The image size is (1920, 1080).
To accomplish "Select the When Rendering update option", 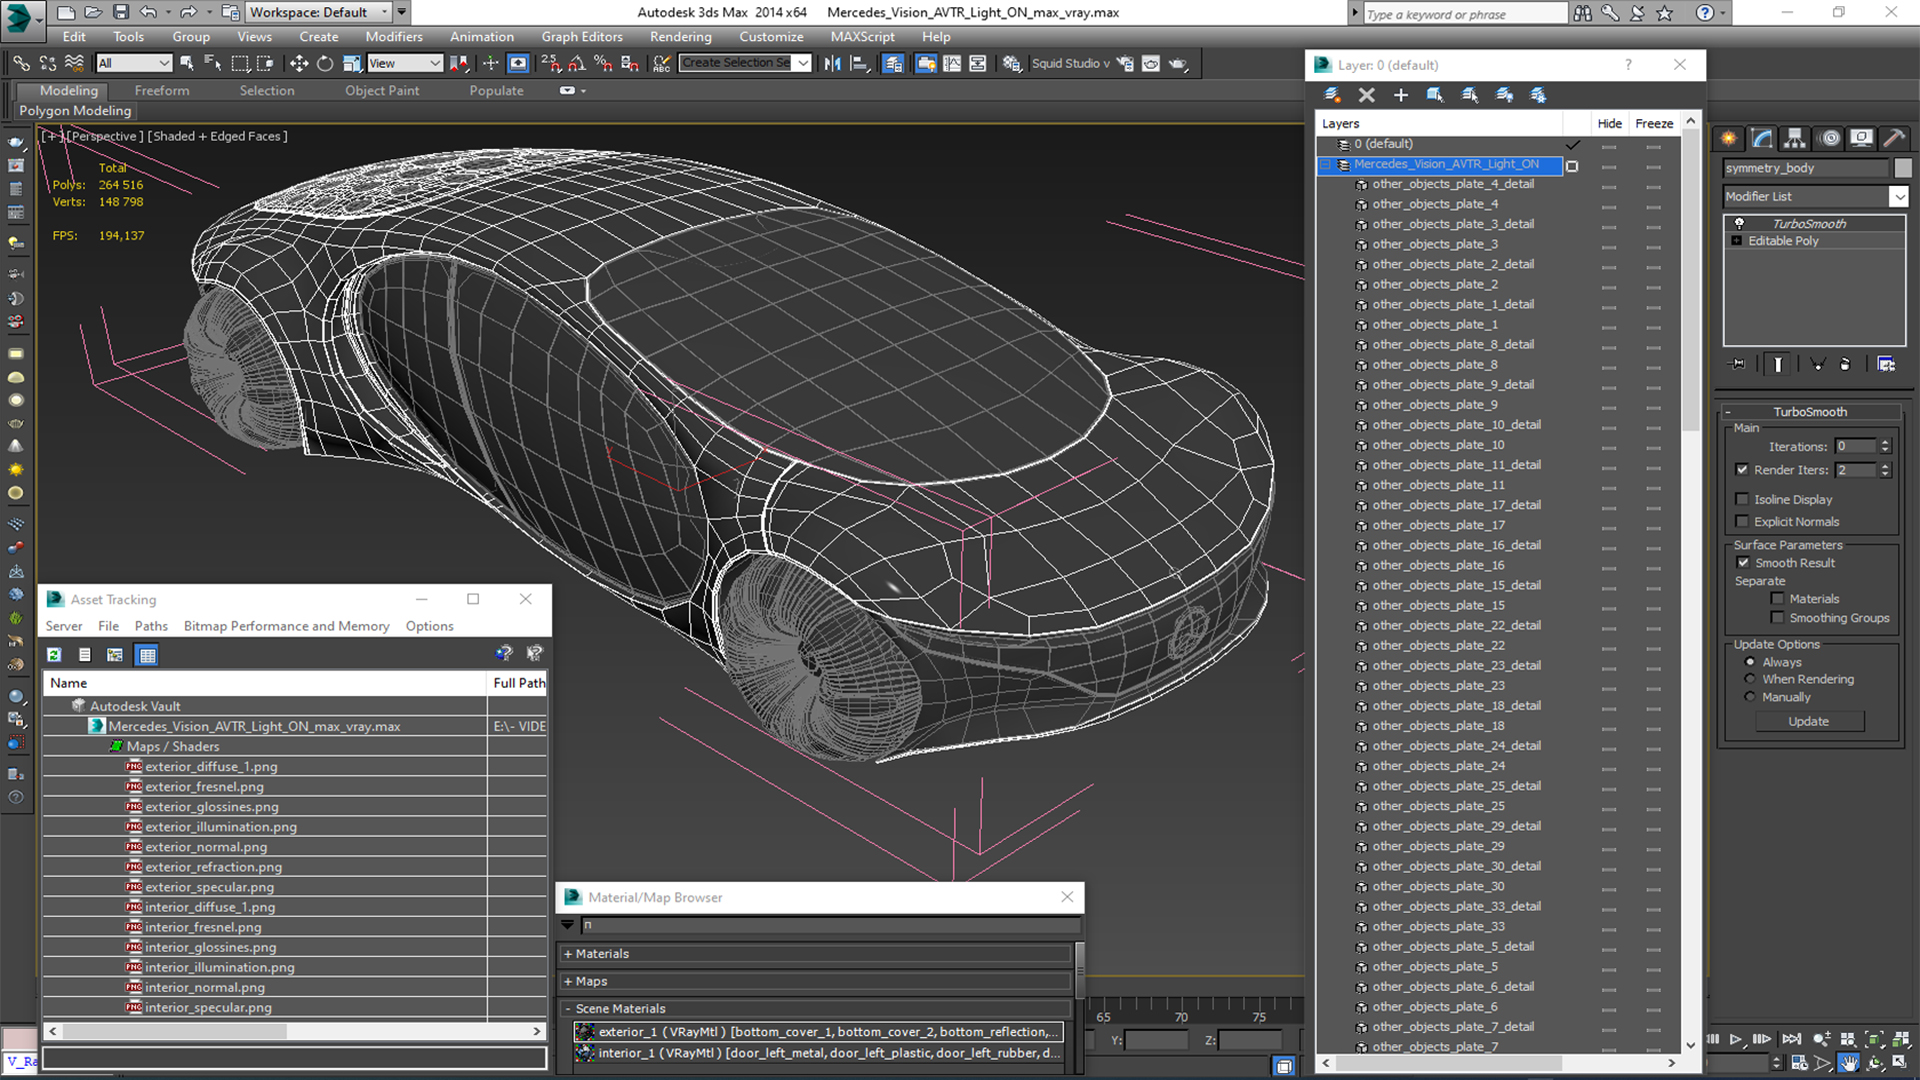I will coord(1750,679).
